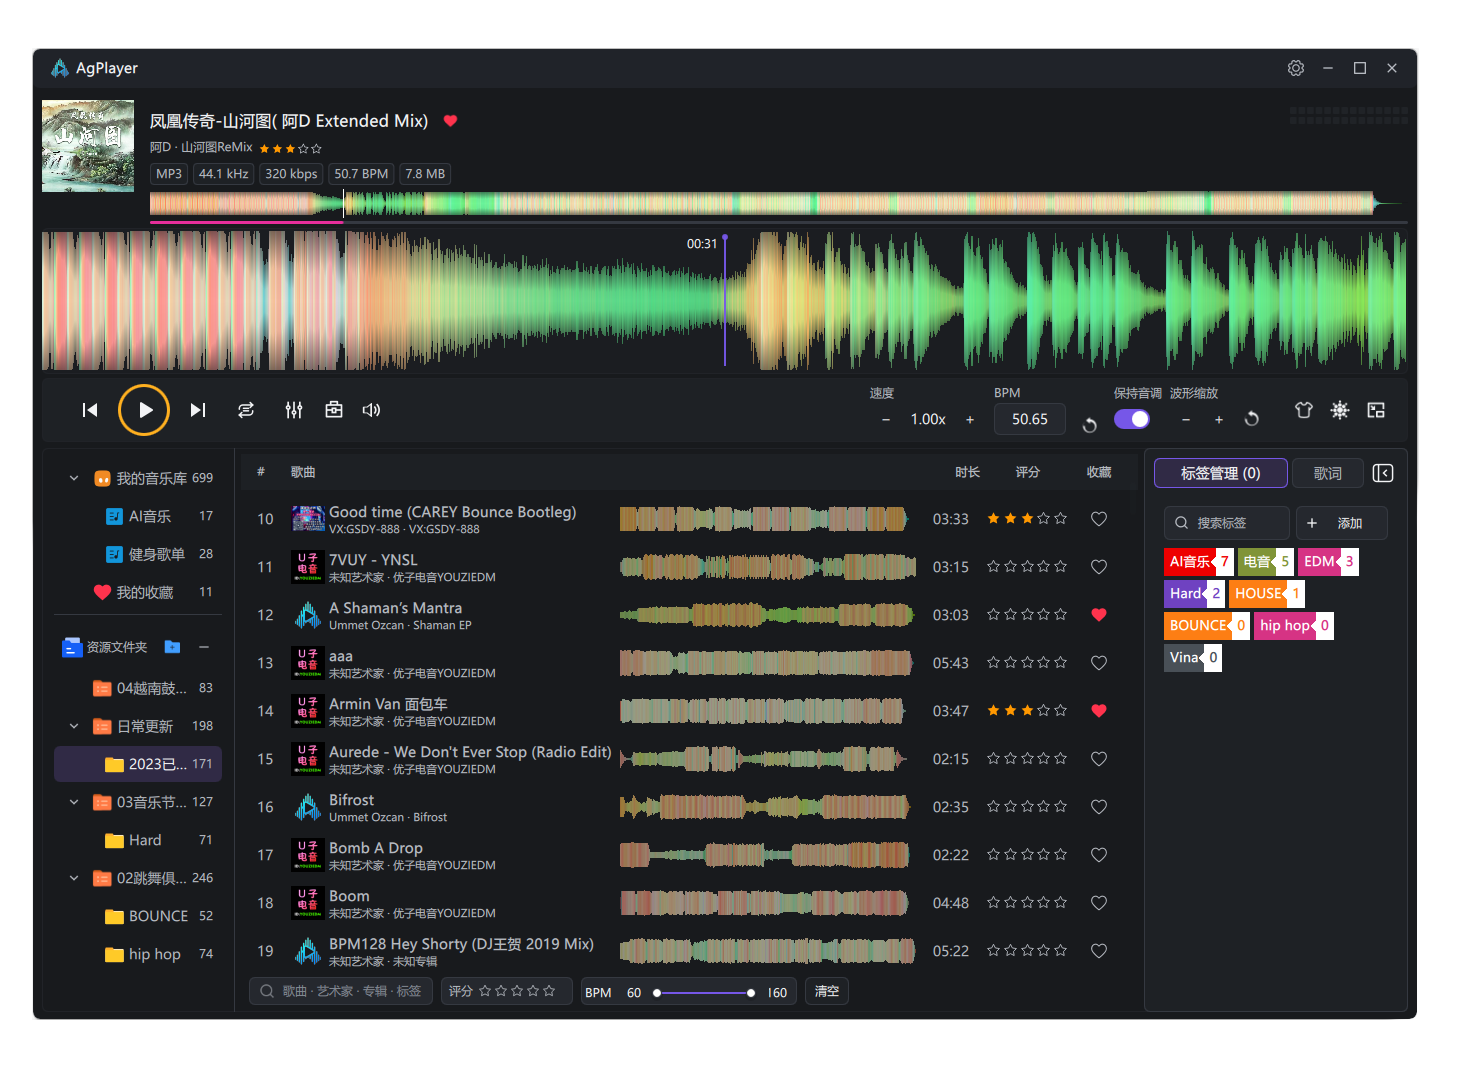Select the EDM tag
This screenshot has width=1467, height=1071.
1328,562
